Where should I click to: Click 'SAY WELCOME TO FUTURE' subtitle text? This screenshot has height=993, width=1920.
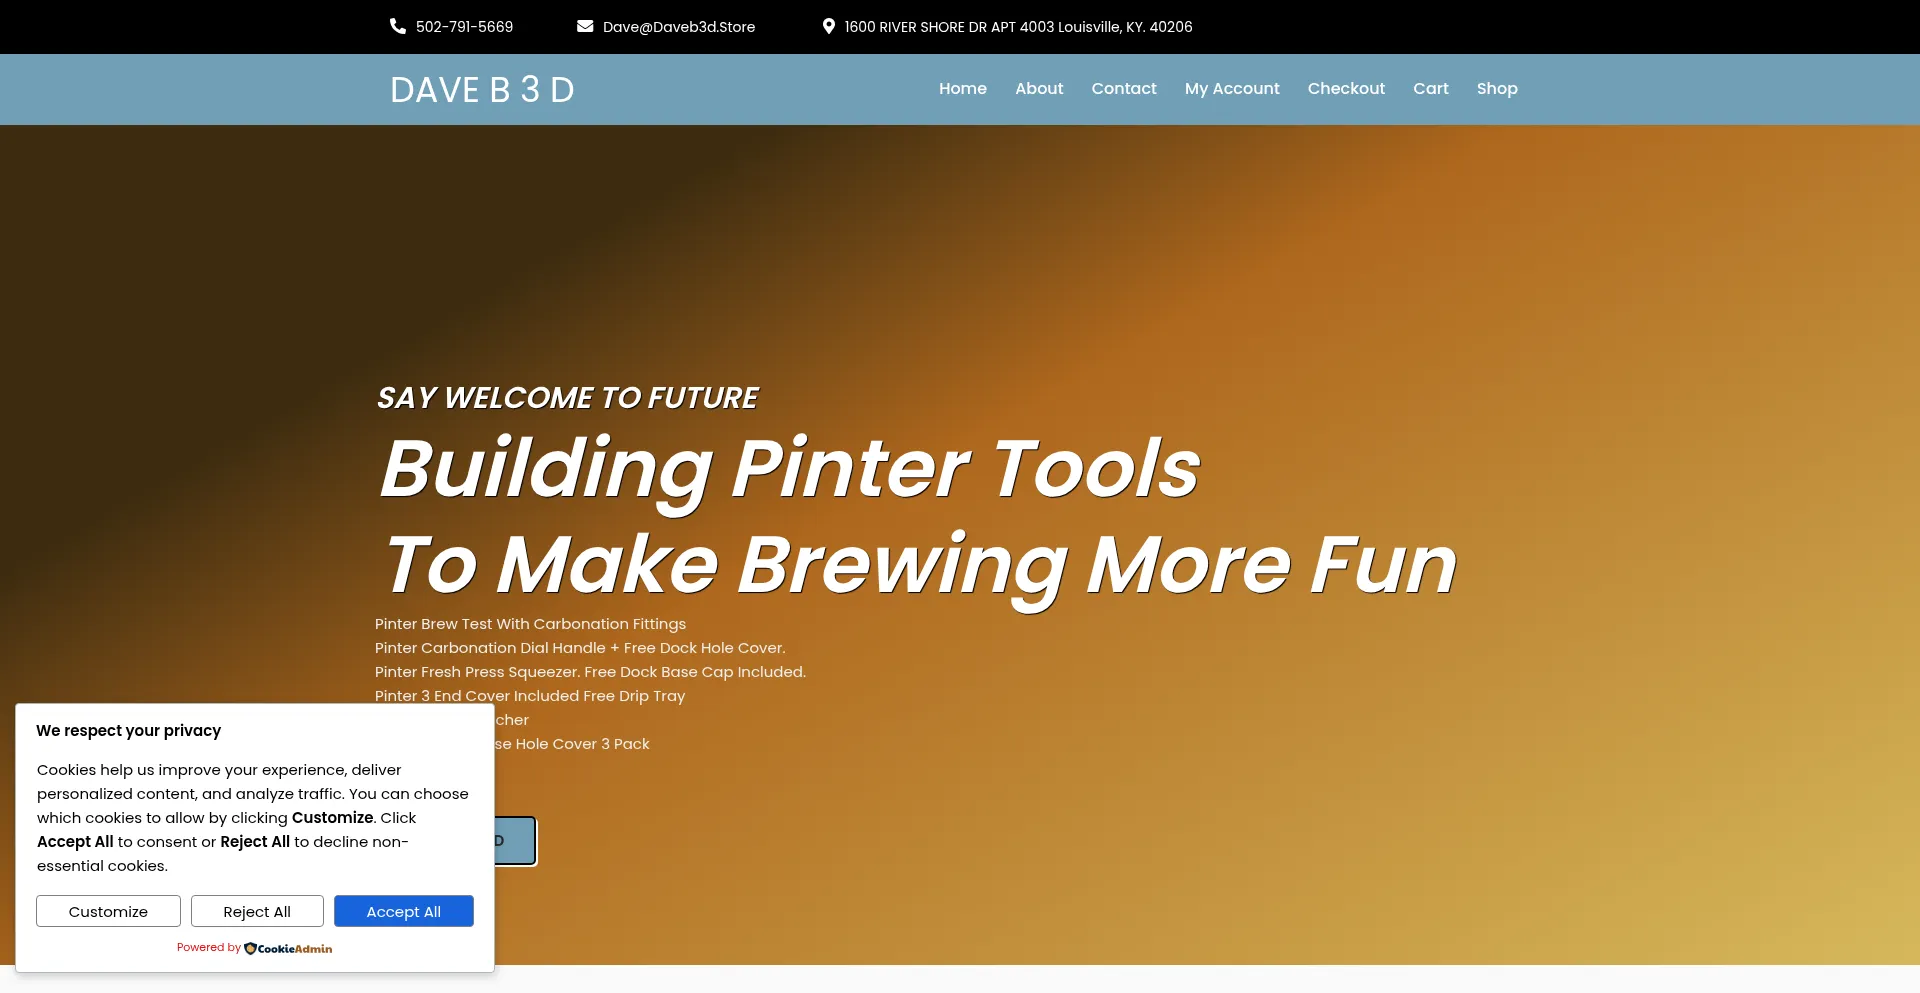pyautogui.click(x=567, y=398)
